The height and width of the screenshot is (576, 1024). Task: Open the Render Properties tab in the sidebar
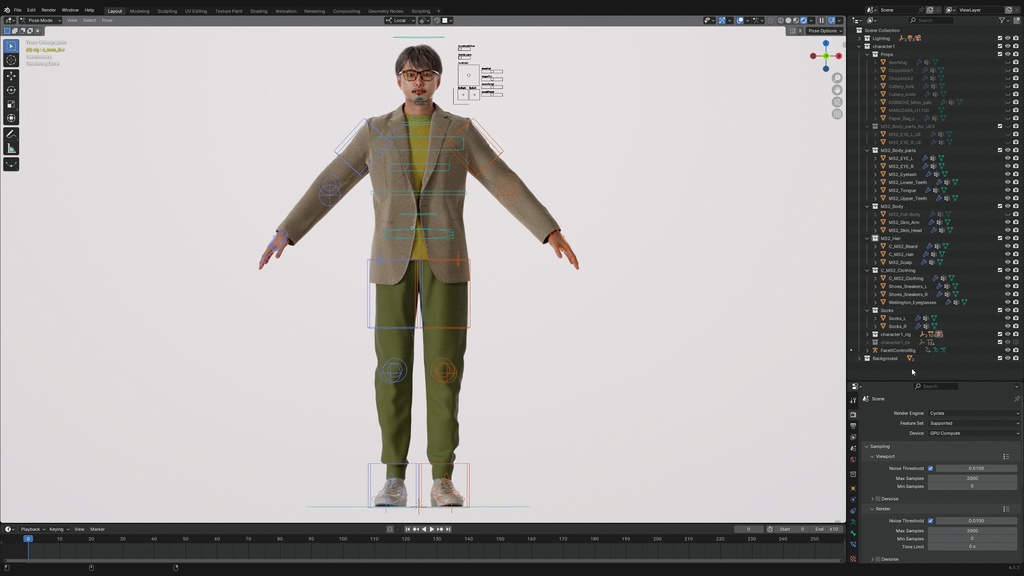[x=854, y=414]
